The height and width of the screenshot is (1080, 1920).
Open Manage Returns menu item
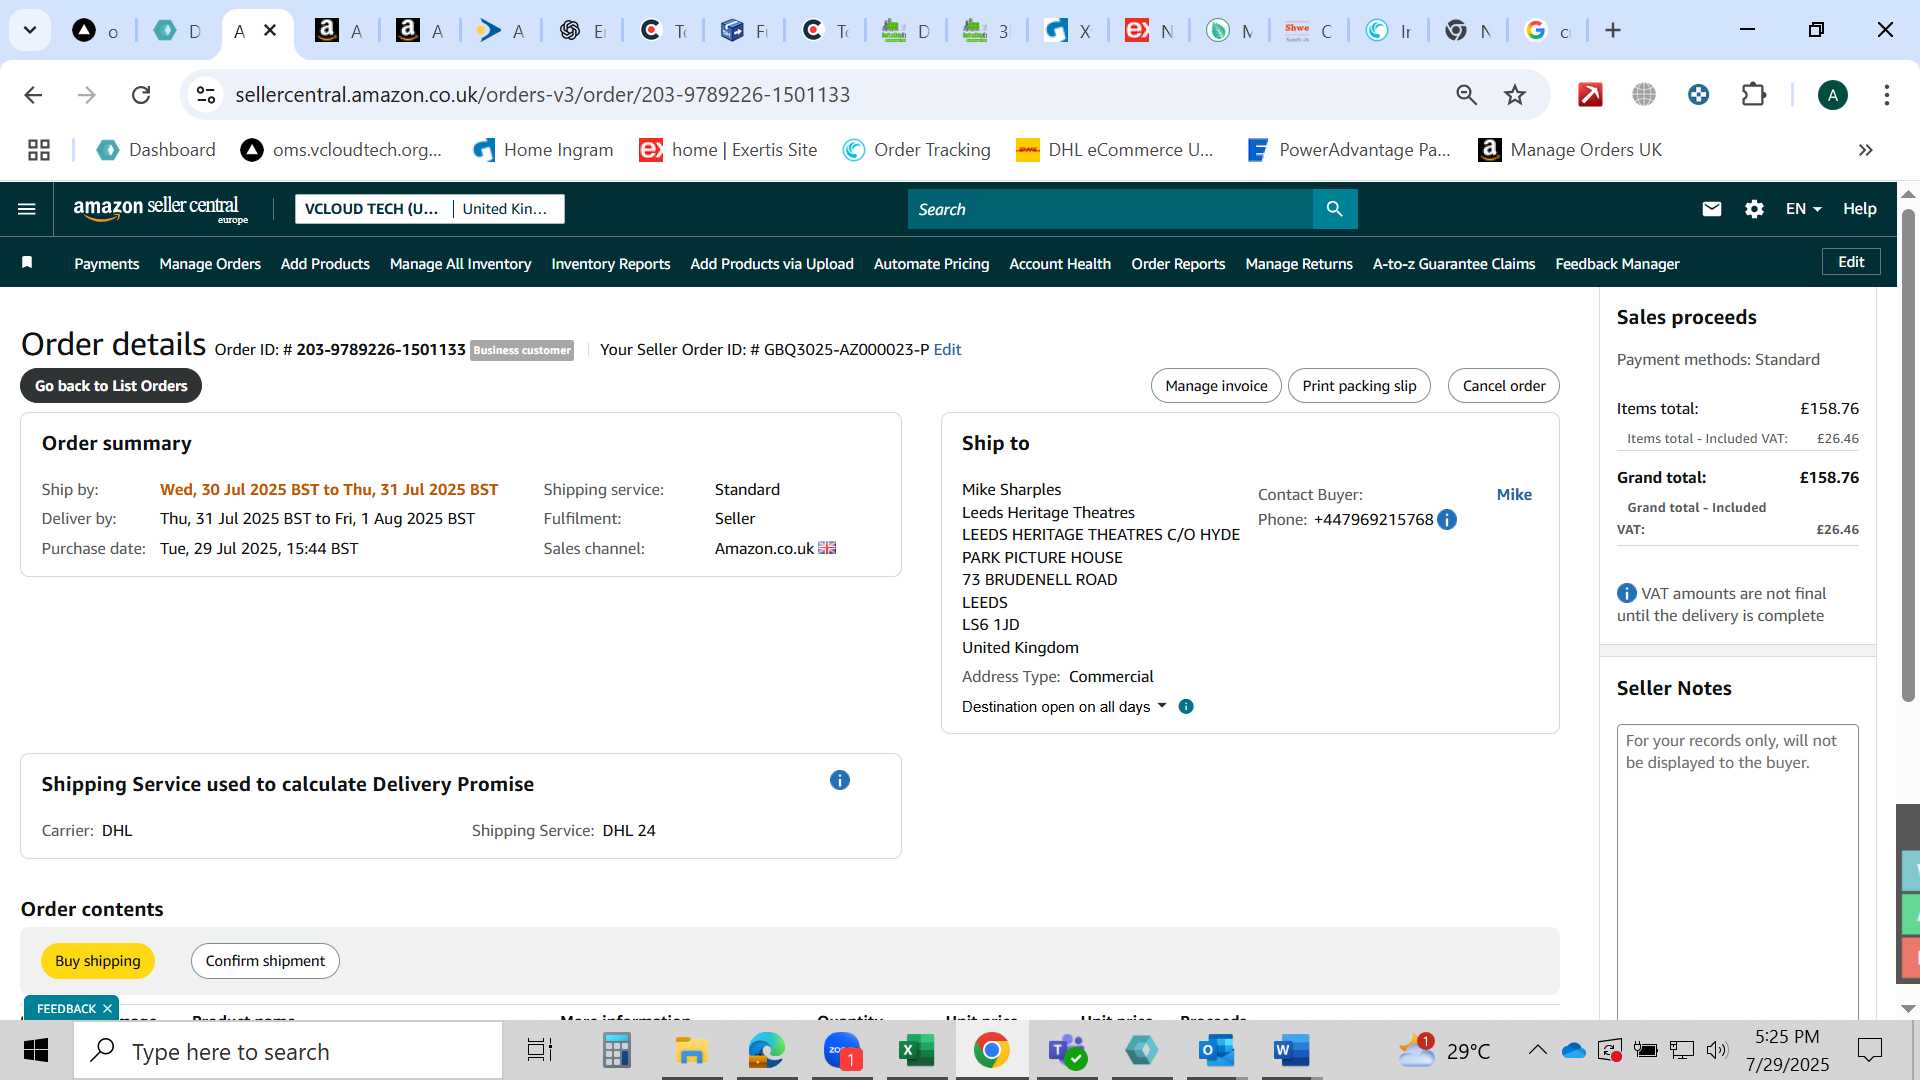pos(1299,264)
